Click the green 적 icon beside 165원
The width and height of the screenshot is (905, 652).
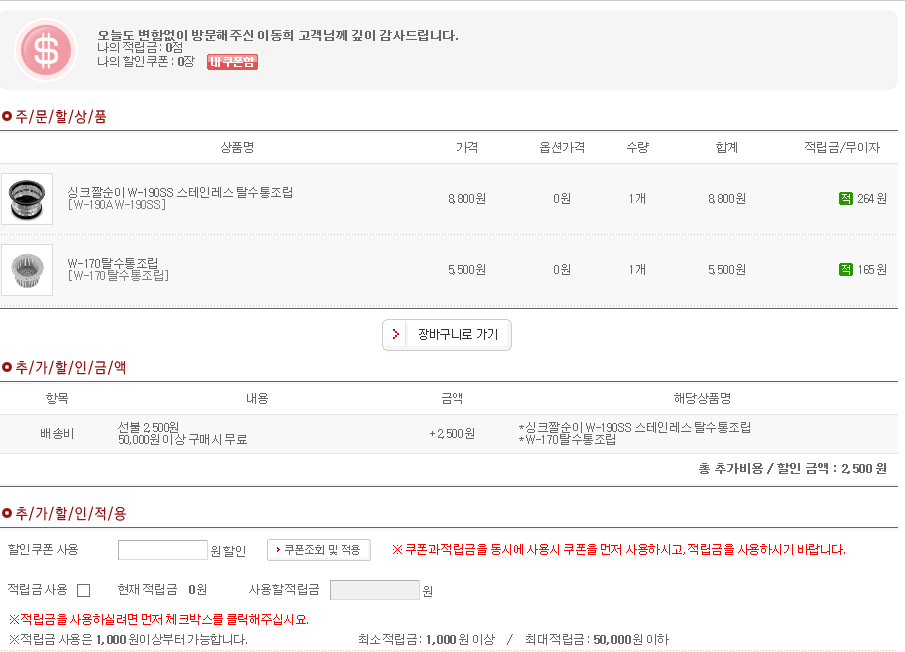tap(845, 270)
